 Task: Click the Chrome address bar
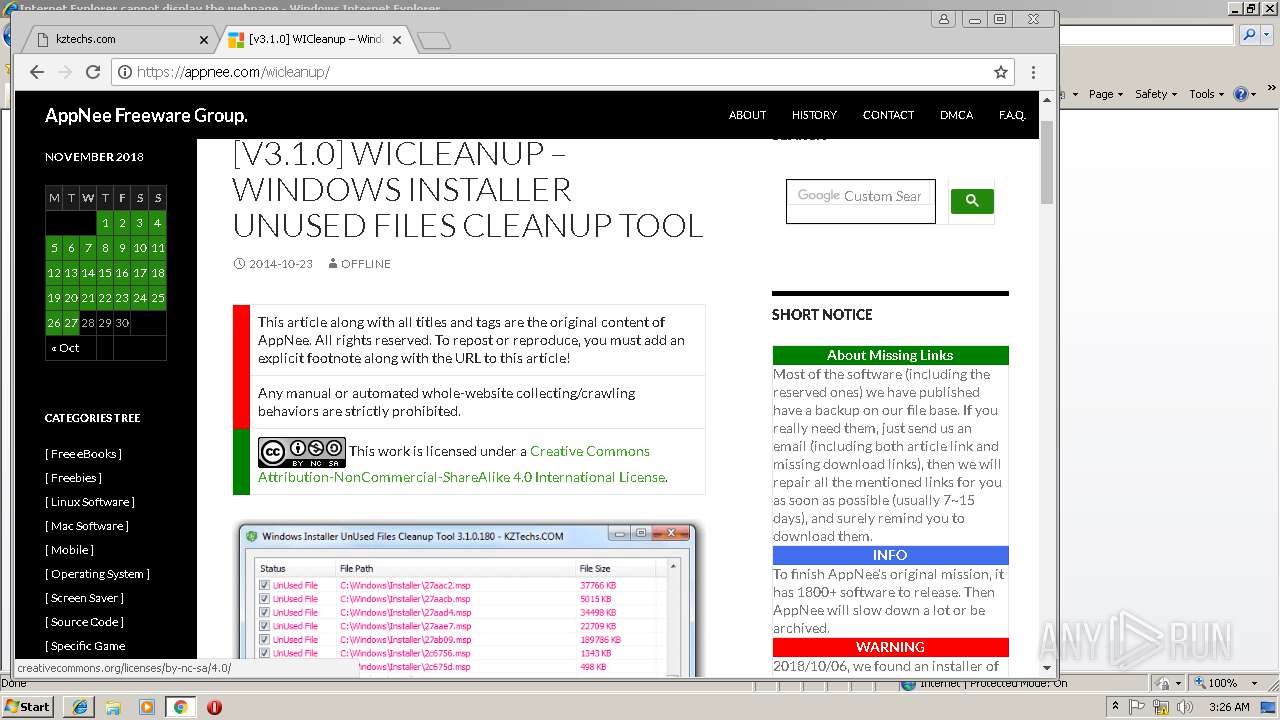(x=560, y=72)
